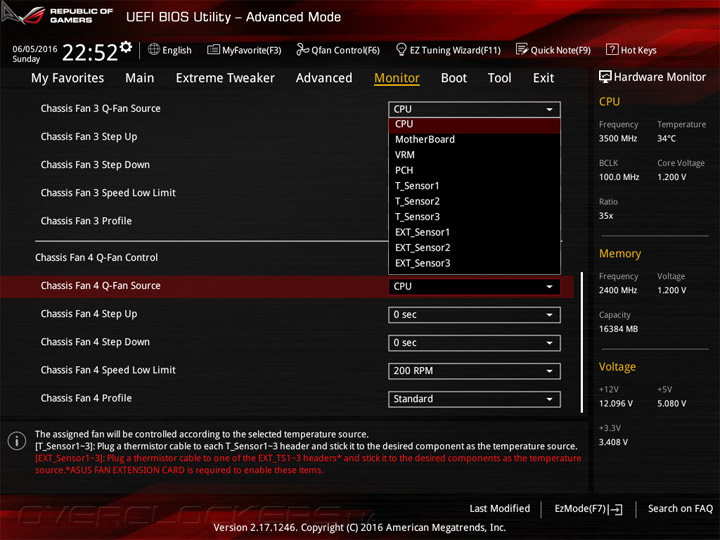Switch to EzMode(F7)
This screenshot has width=720, height=540.
(x=588, y=509)
